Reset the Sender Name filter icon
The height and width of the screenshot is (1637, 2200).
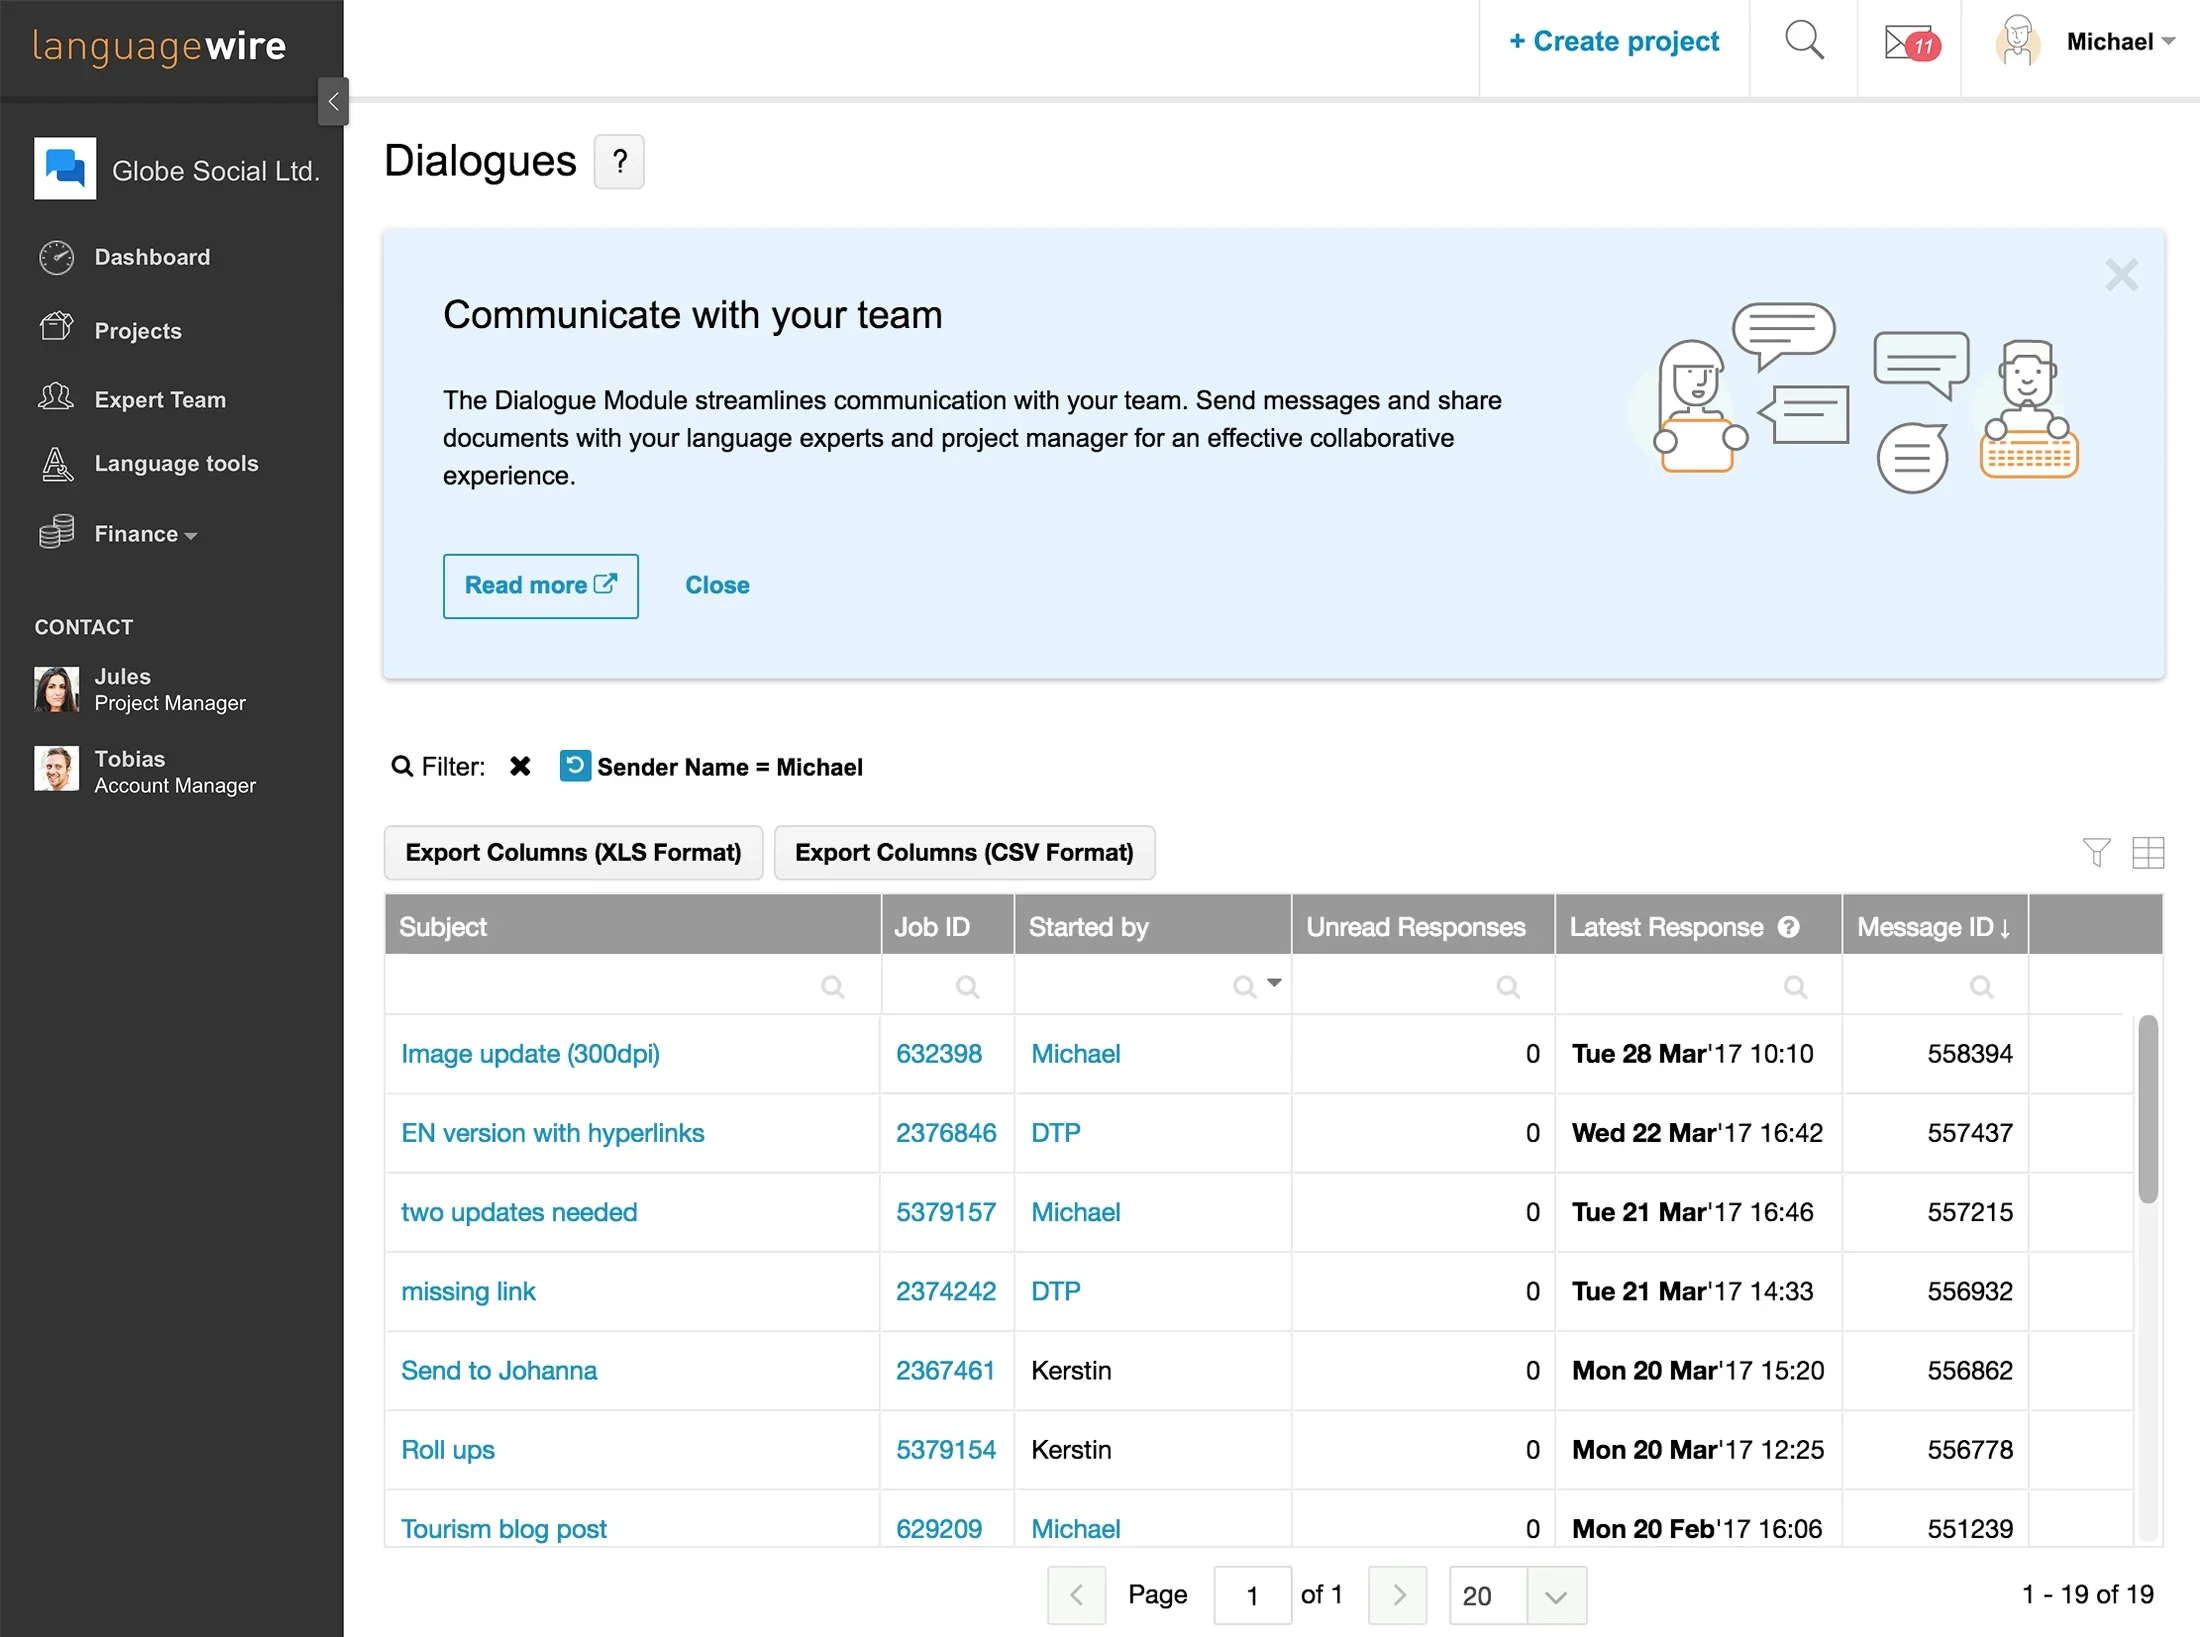(x=574, y=766)
